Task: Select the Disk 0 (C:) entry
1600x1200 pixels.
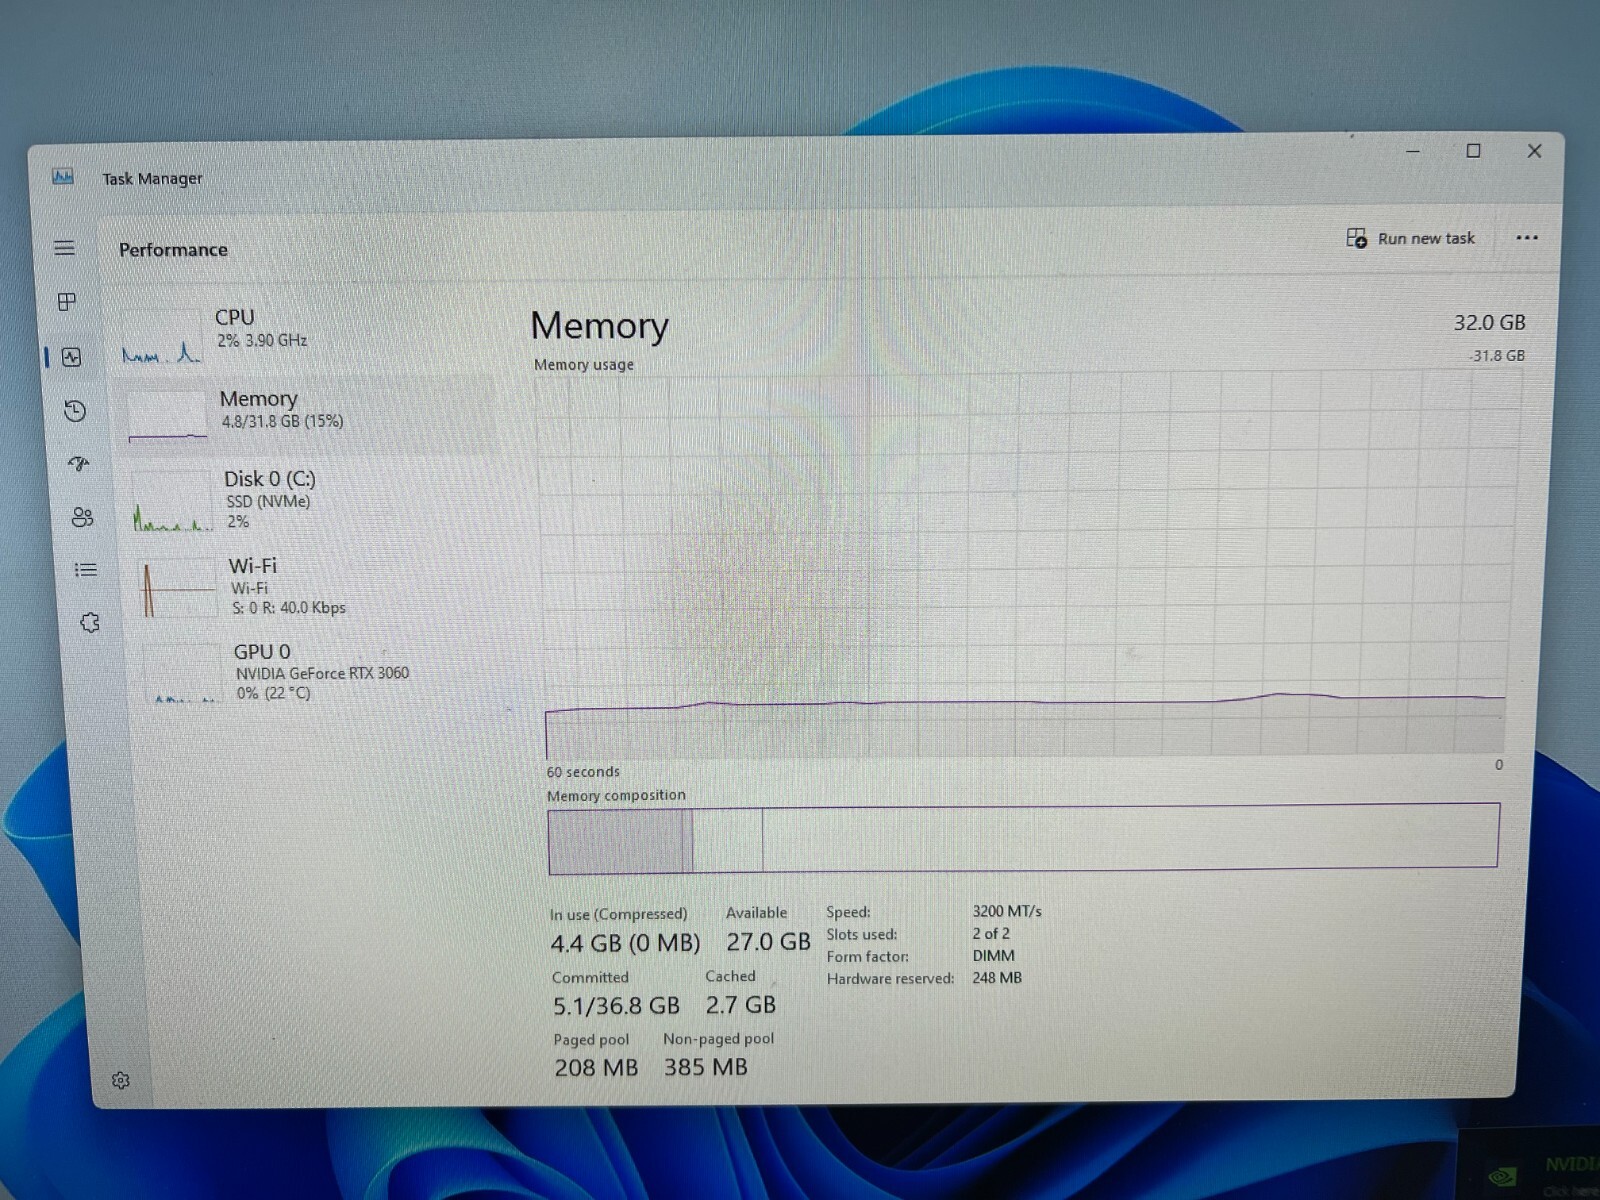Action: pos(312,498)
